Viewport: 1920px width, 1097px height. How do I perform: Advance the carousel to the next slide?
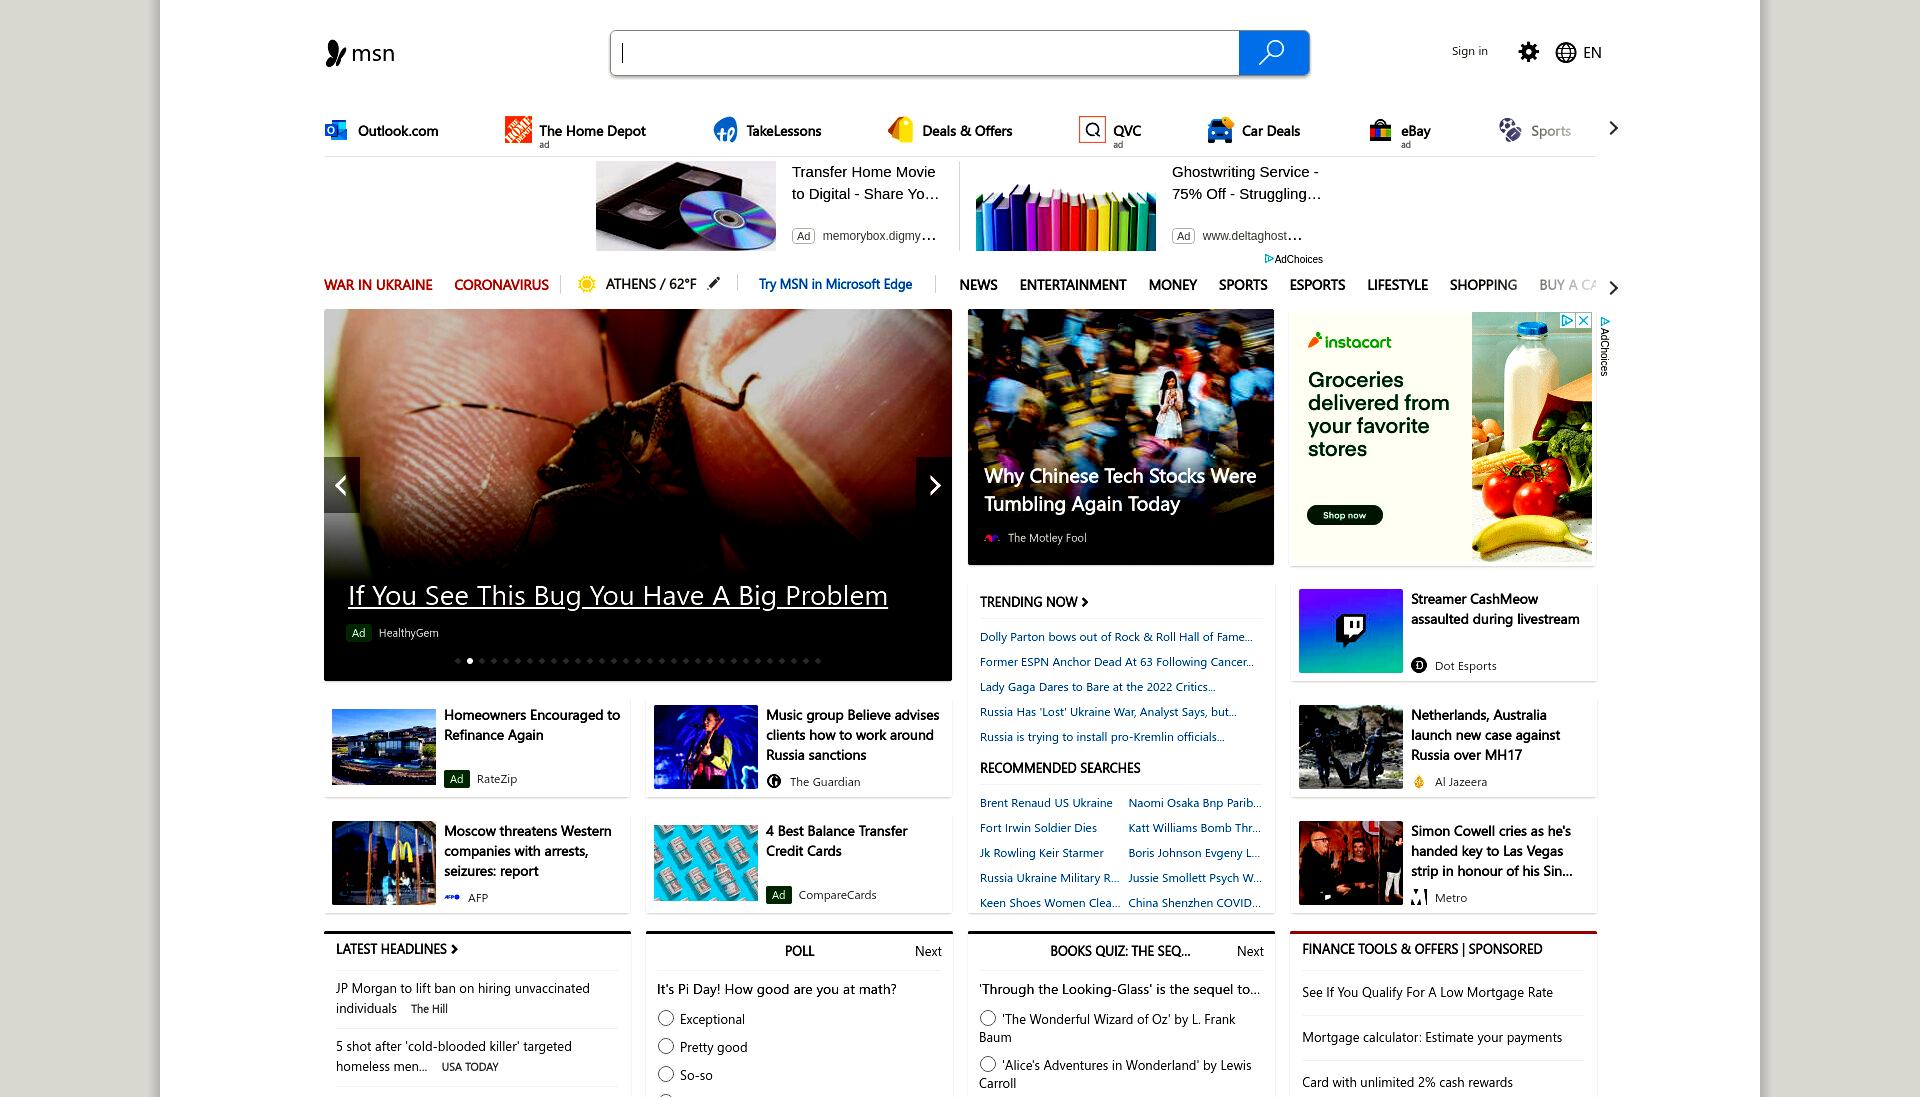coord(934,485)
